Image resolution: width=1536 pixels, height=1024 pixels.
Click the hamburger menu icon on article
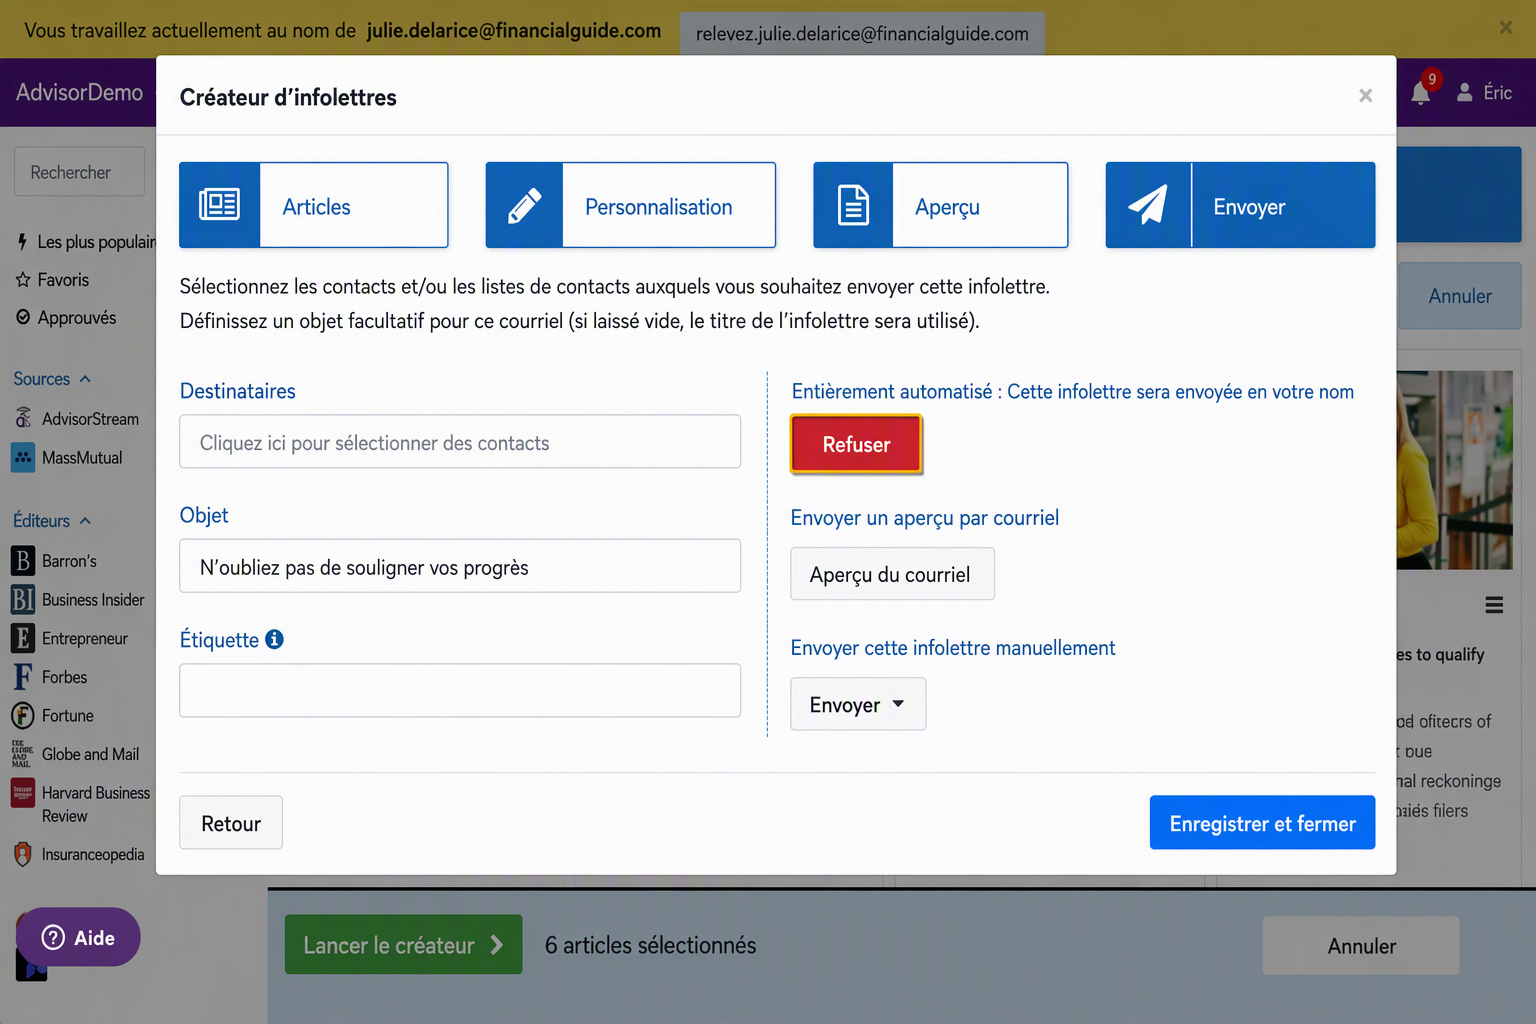click(x=1494, y=605)
